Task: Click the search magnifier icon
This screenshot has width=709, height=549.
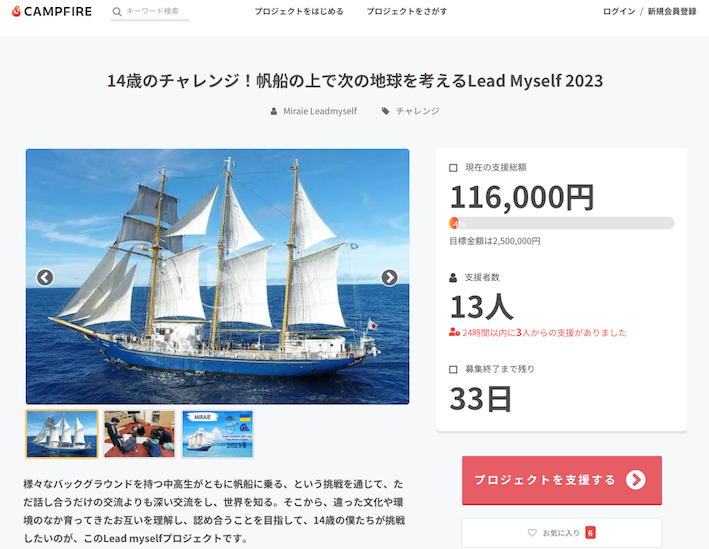Action: pos(117,12)
